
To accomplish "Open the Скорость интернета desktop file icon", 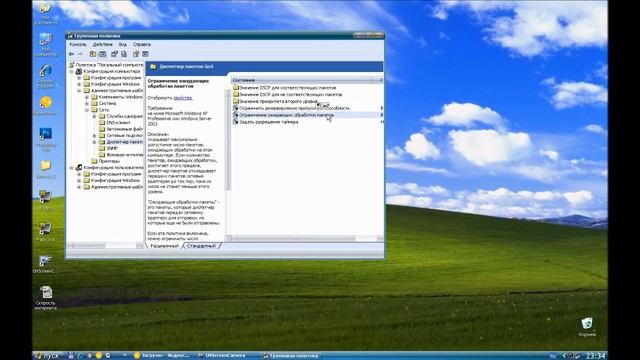I will pos(46,298).
